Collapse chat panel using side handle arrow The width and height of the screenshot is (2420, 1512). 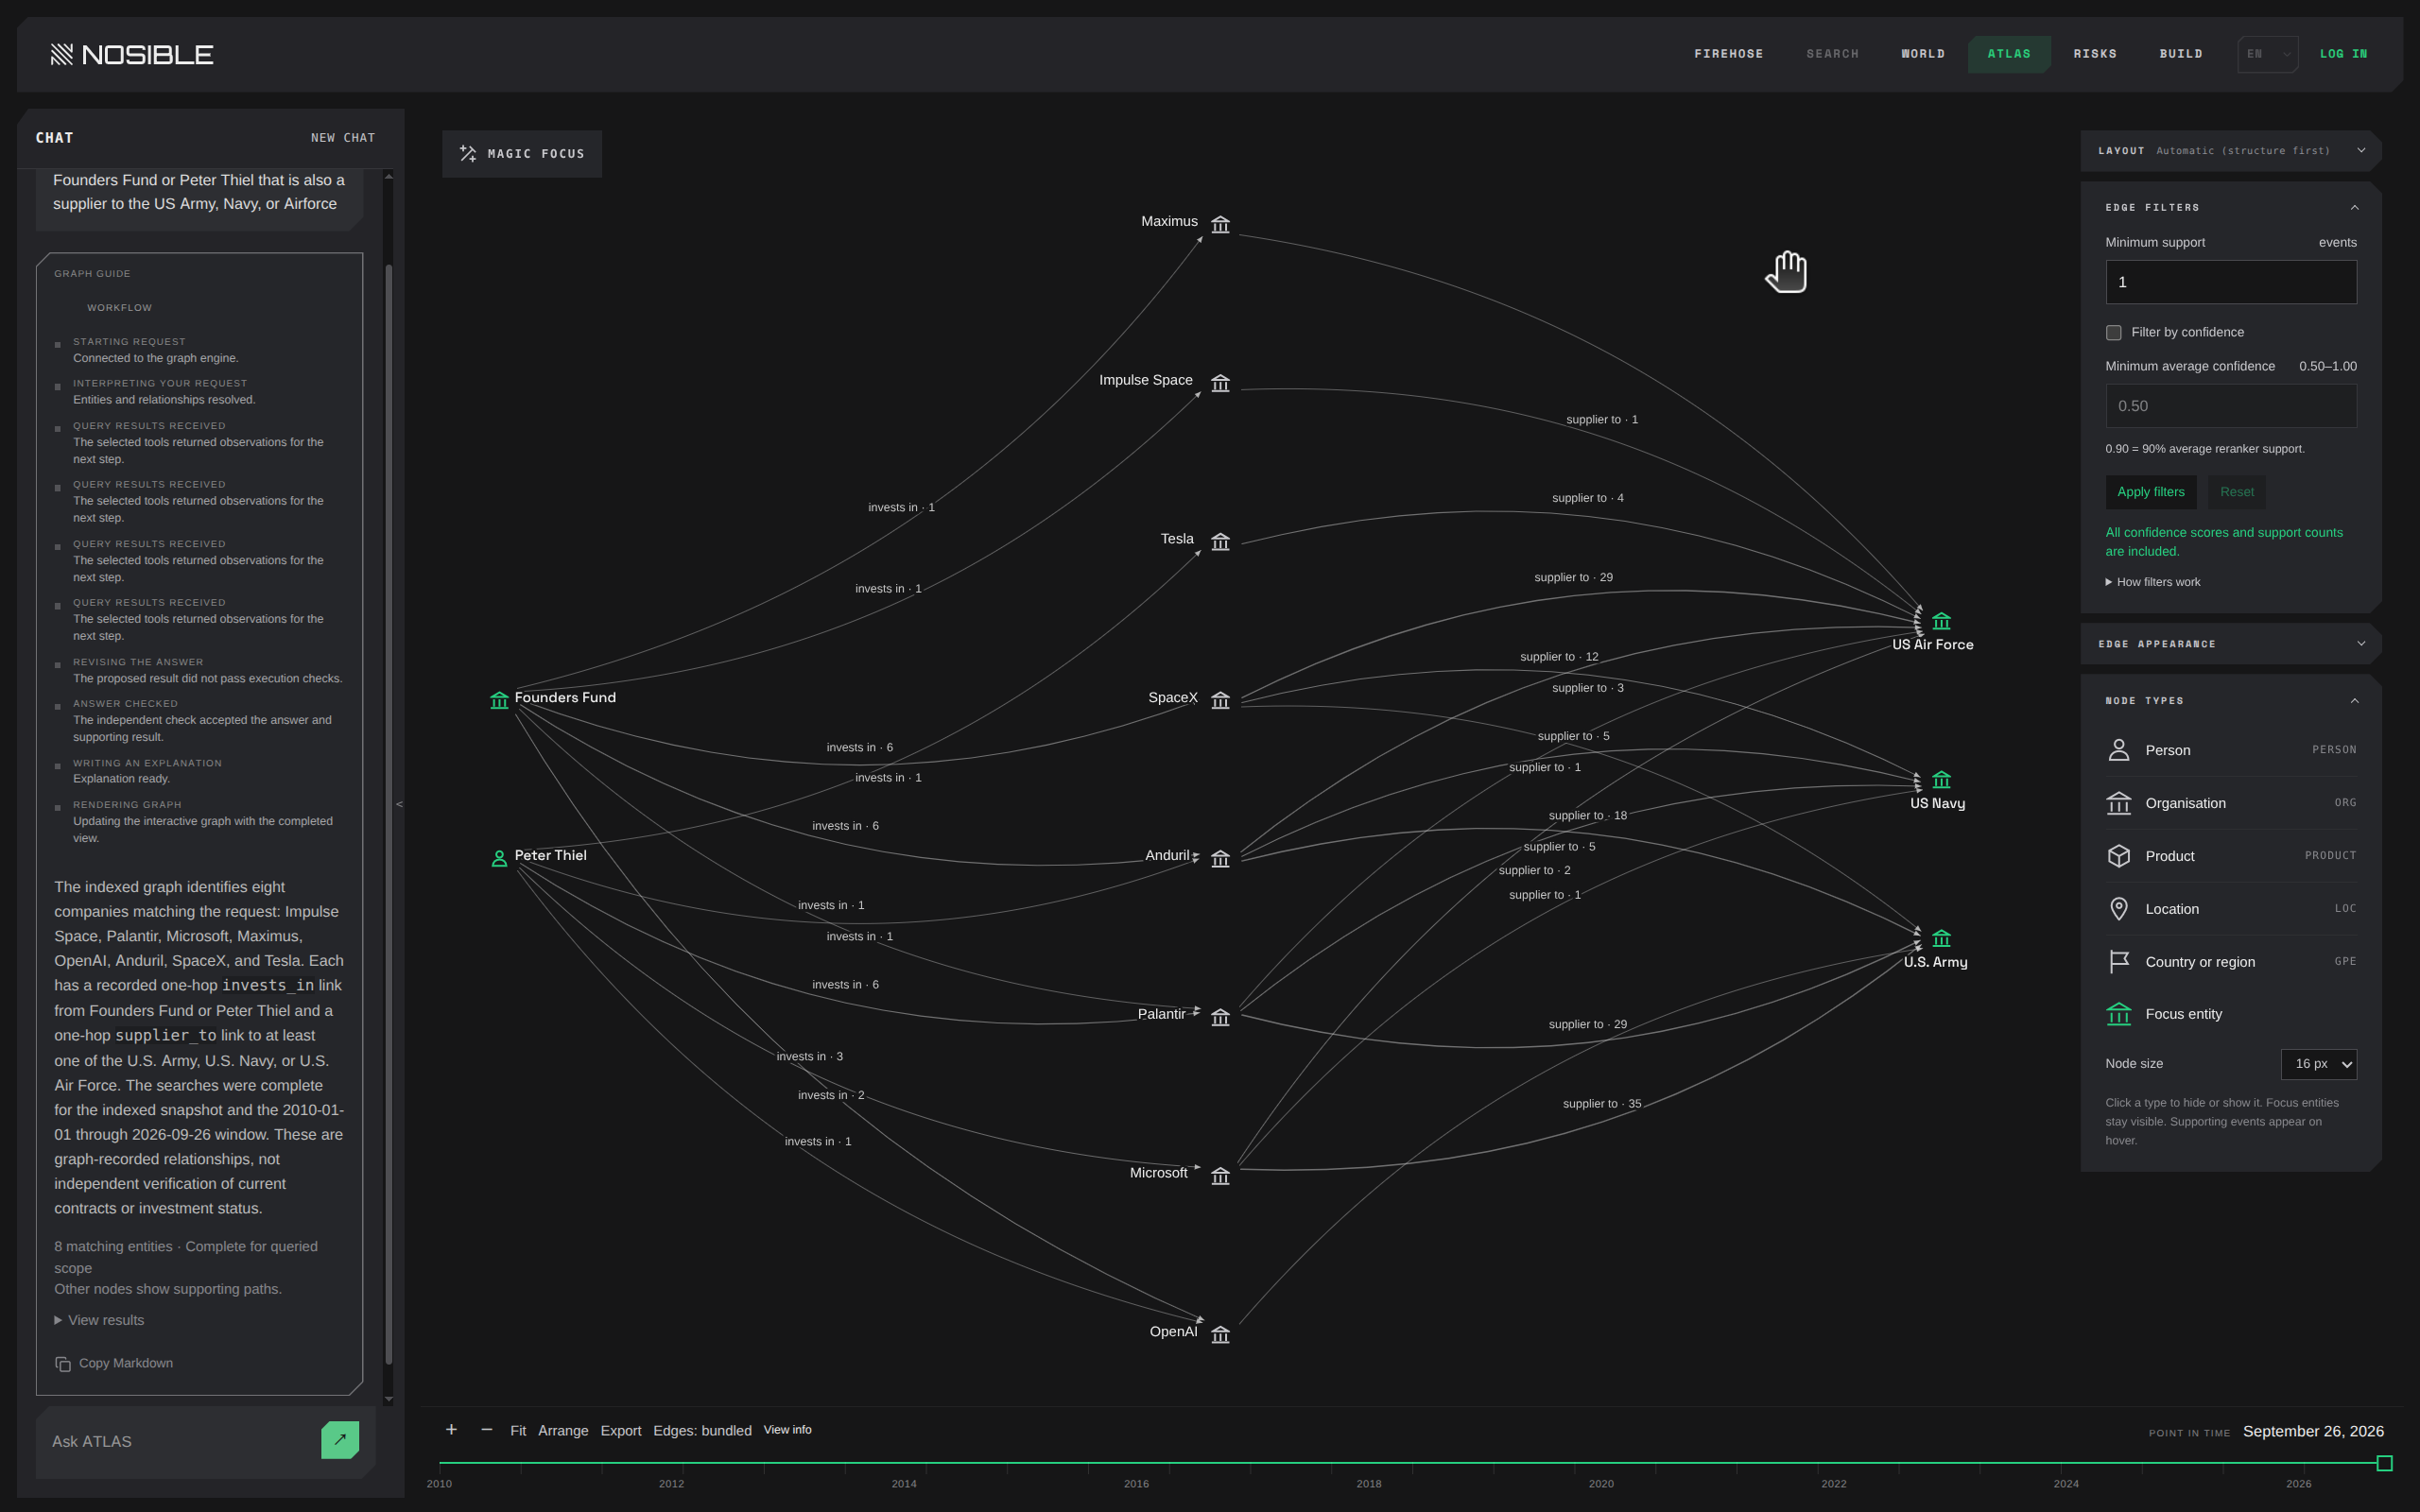399,804
